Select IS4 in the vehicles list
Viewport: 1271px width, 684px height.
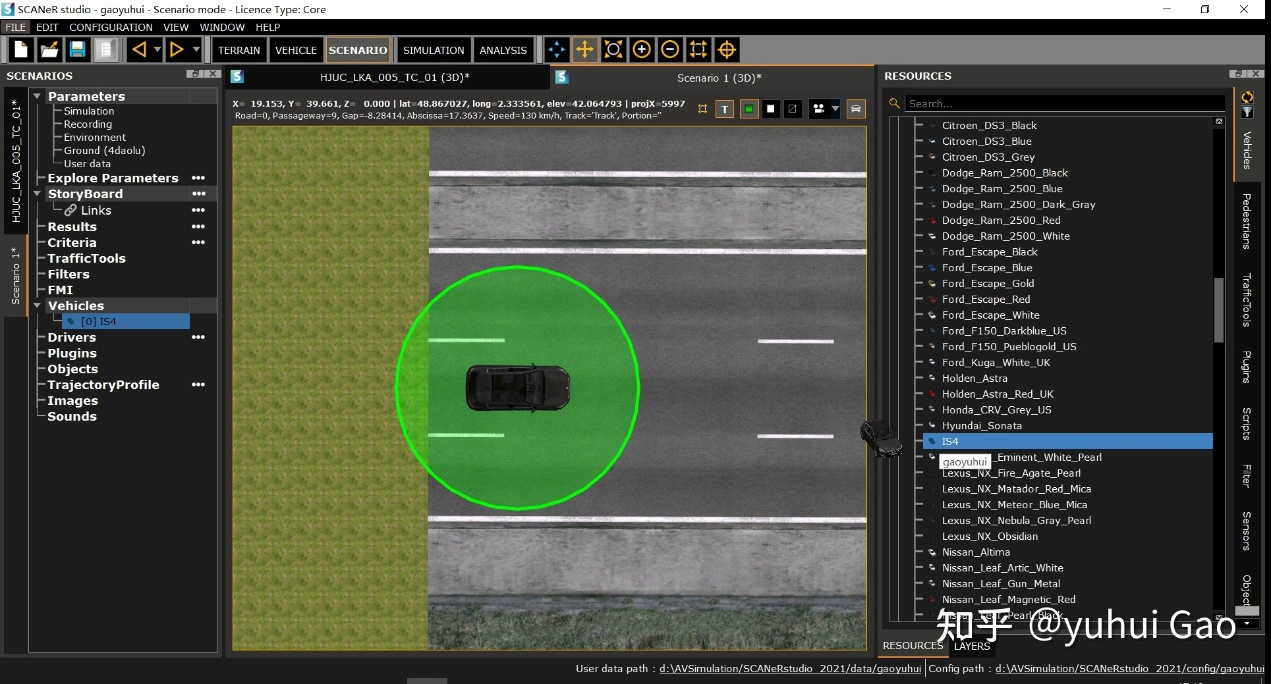[1067, 441]
